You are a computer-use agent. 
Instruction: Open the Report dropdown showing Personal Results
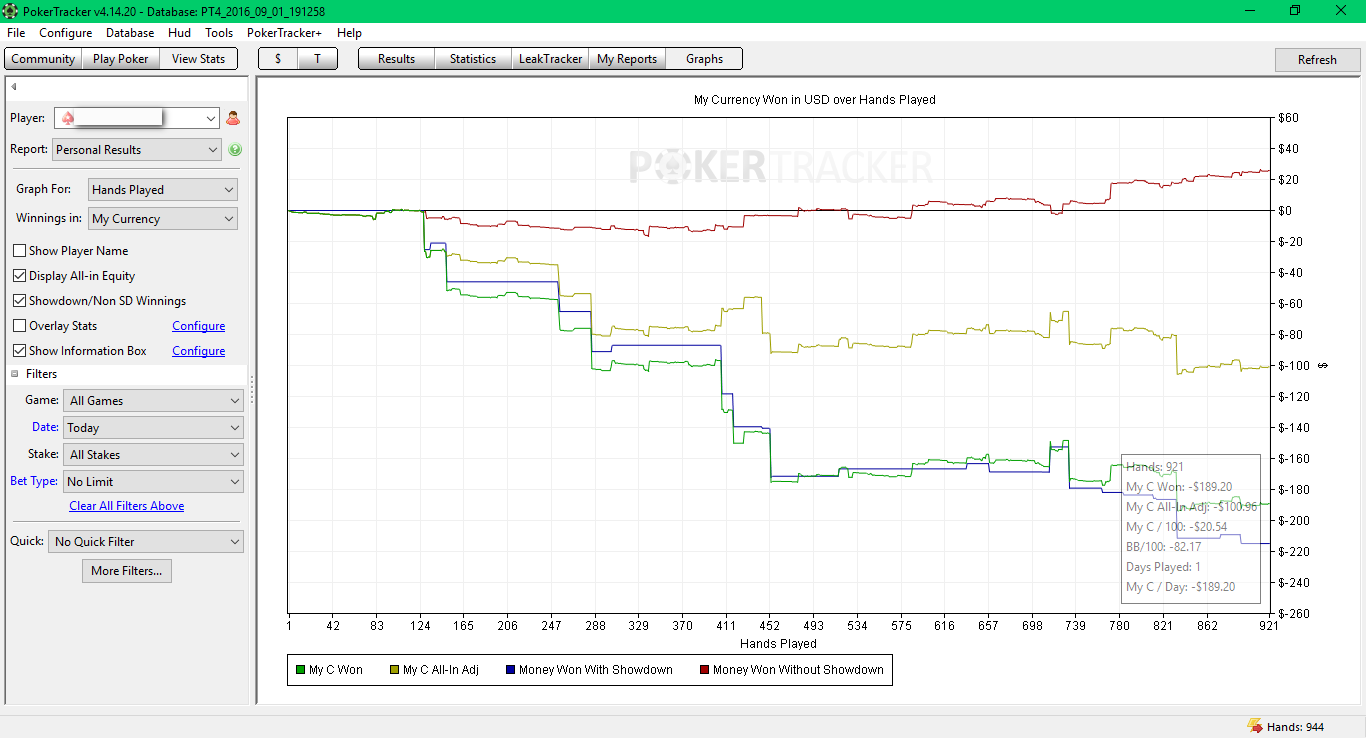(x=137, y=150)
